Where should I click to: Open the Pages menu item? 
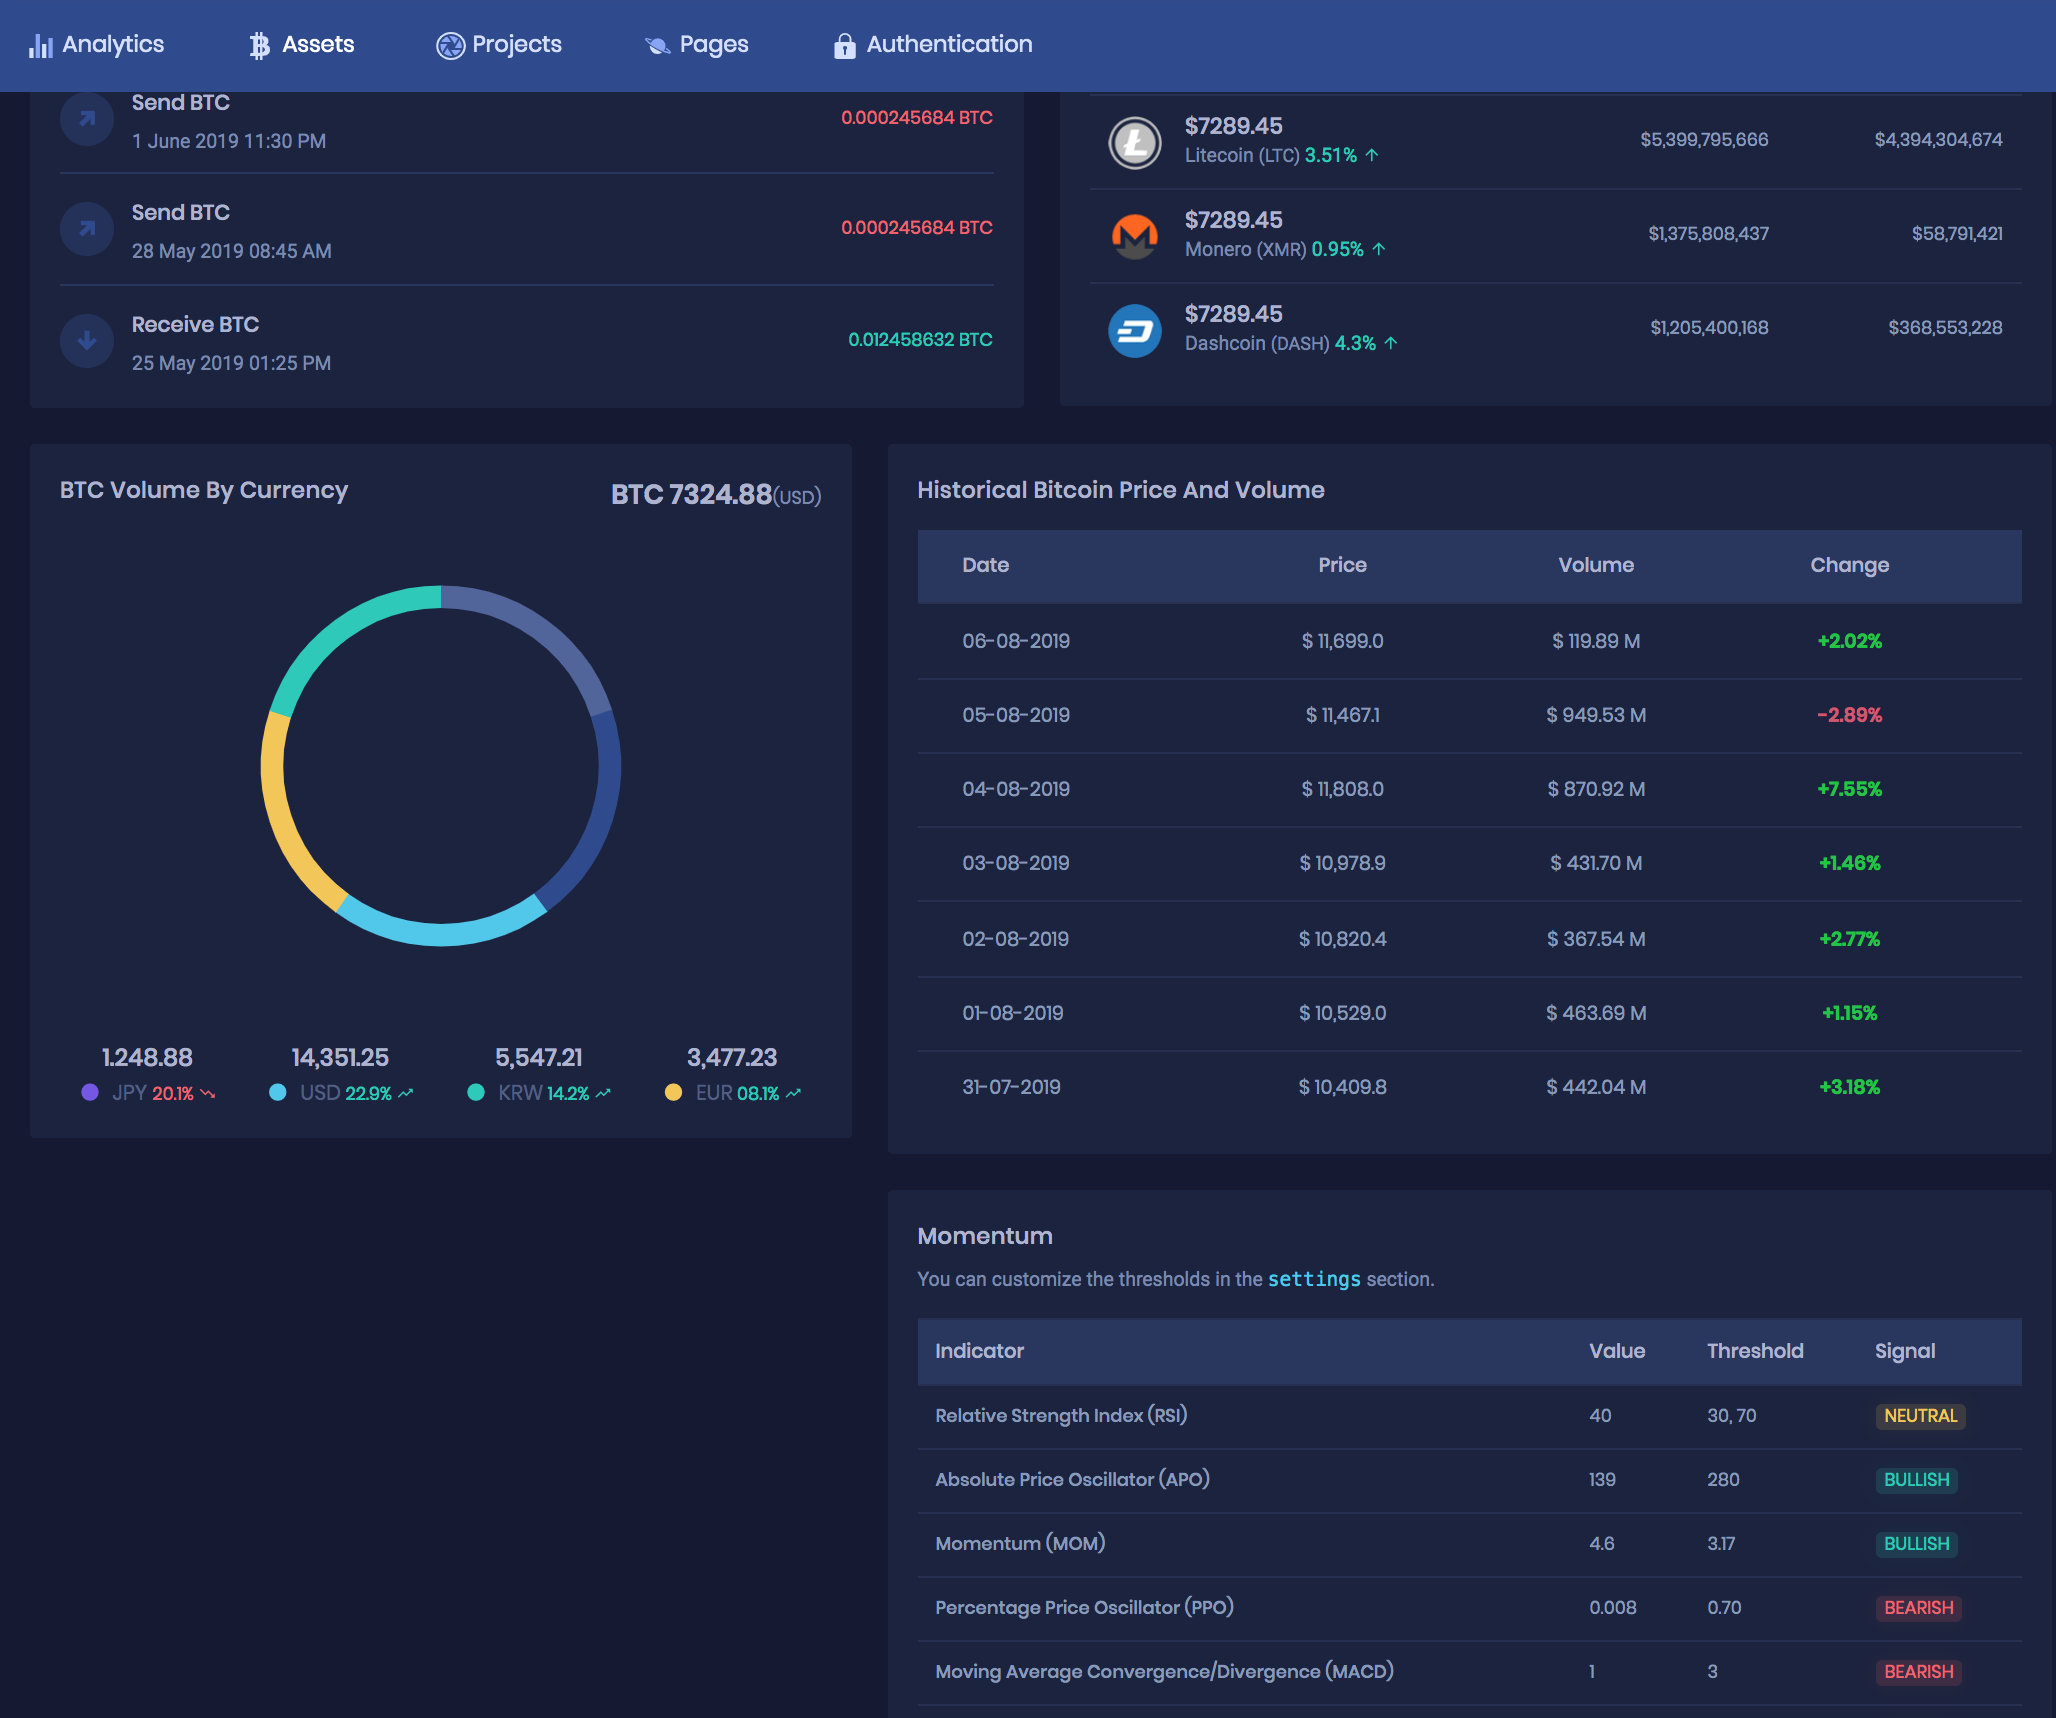pyautogui.click(x=697, y=45)
